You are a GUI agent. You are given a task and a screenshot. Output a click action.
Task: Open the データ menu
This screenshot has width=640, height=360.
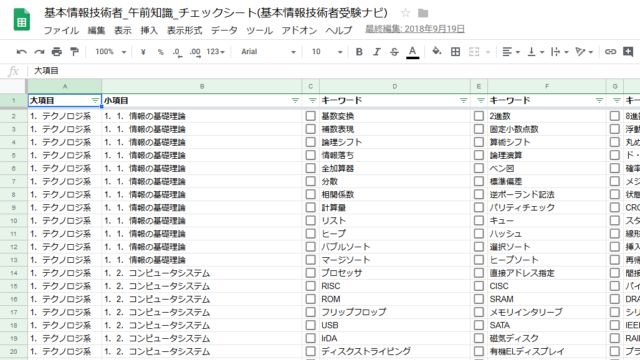[x=224, y=30]
